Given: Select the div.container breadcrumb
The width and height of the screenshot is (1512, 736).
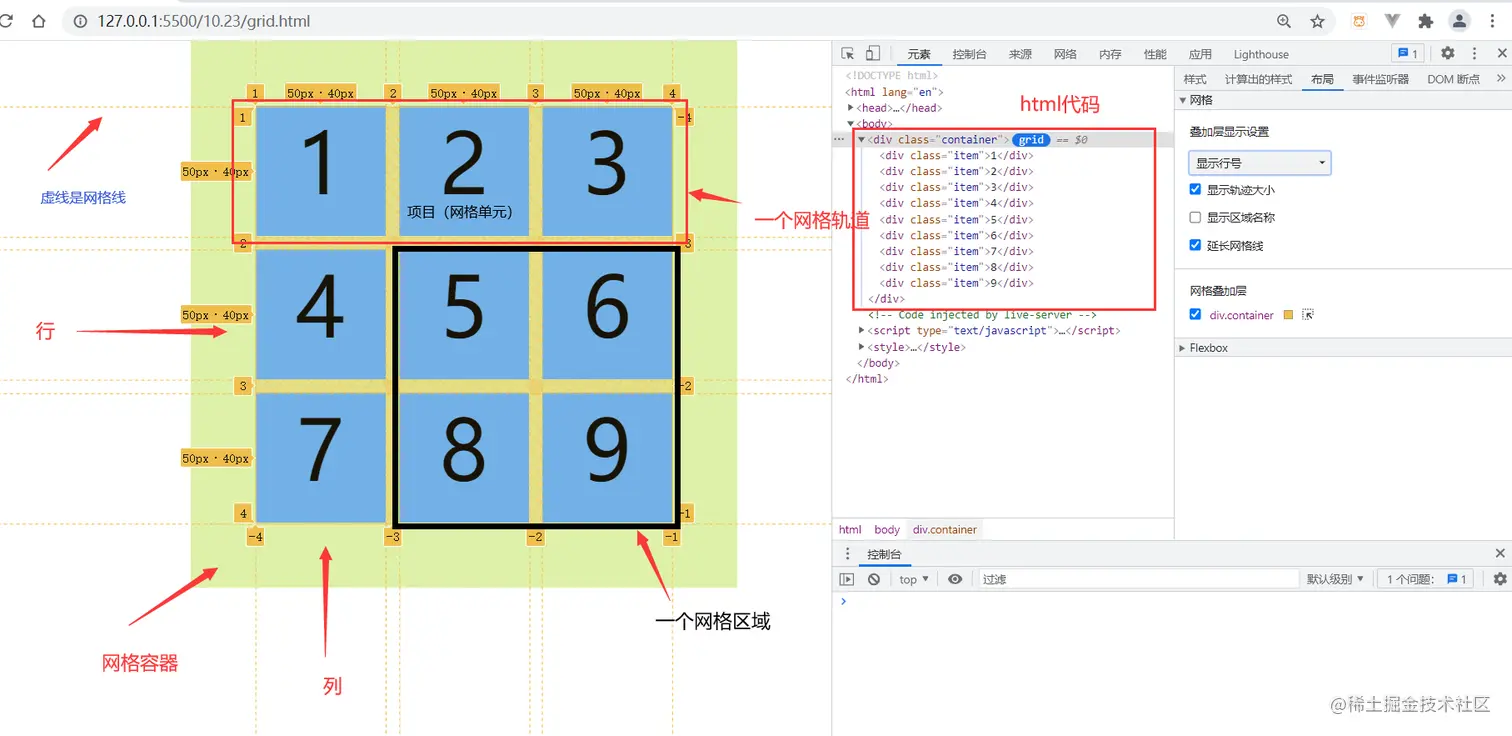Looking at the screenshot, I should tap(944, 529).
